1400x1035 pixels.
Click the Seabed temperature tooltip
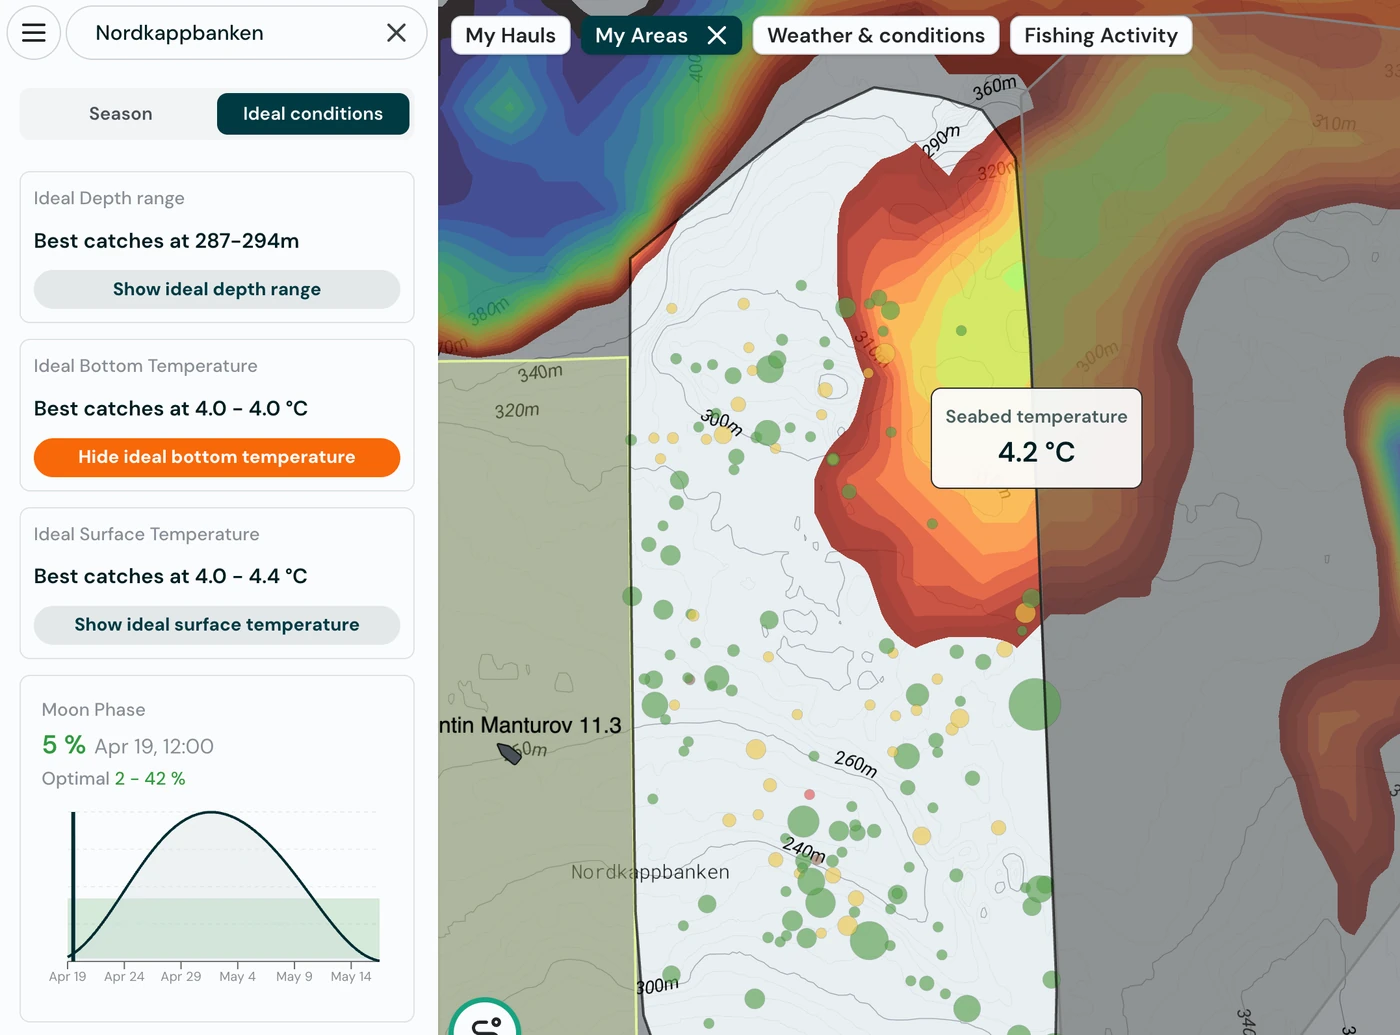click(1036, 438)
